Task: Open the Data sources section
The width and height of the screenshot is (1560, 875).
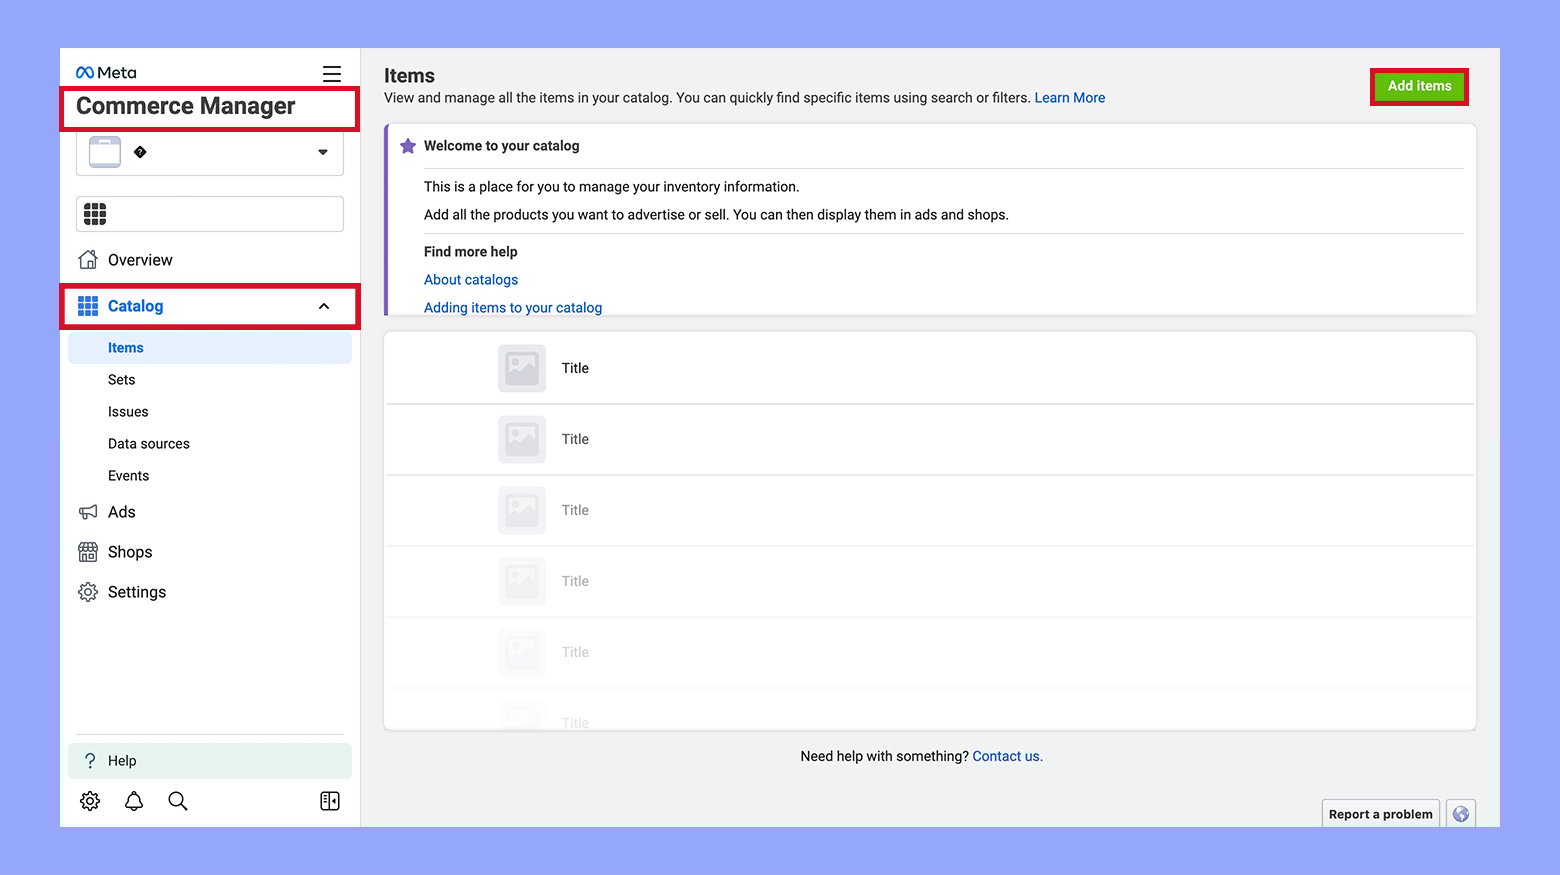Action: click(x=148, y=443)
